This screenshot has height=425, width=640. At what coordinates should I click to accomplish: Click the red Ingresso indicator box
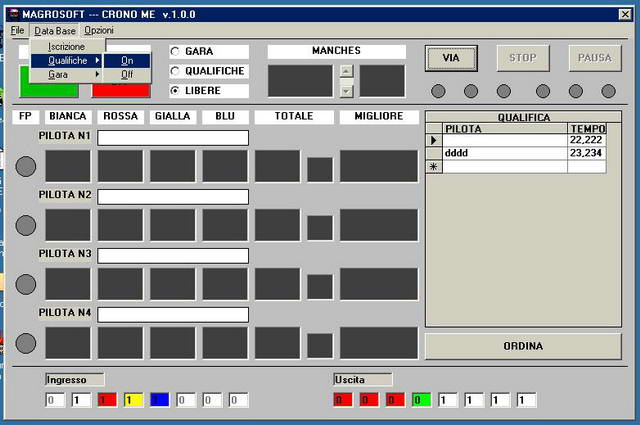pyautogui.click(x=107, y=400)
